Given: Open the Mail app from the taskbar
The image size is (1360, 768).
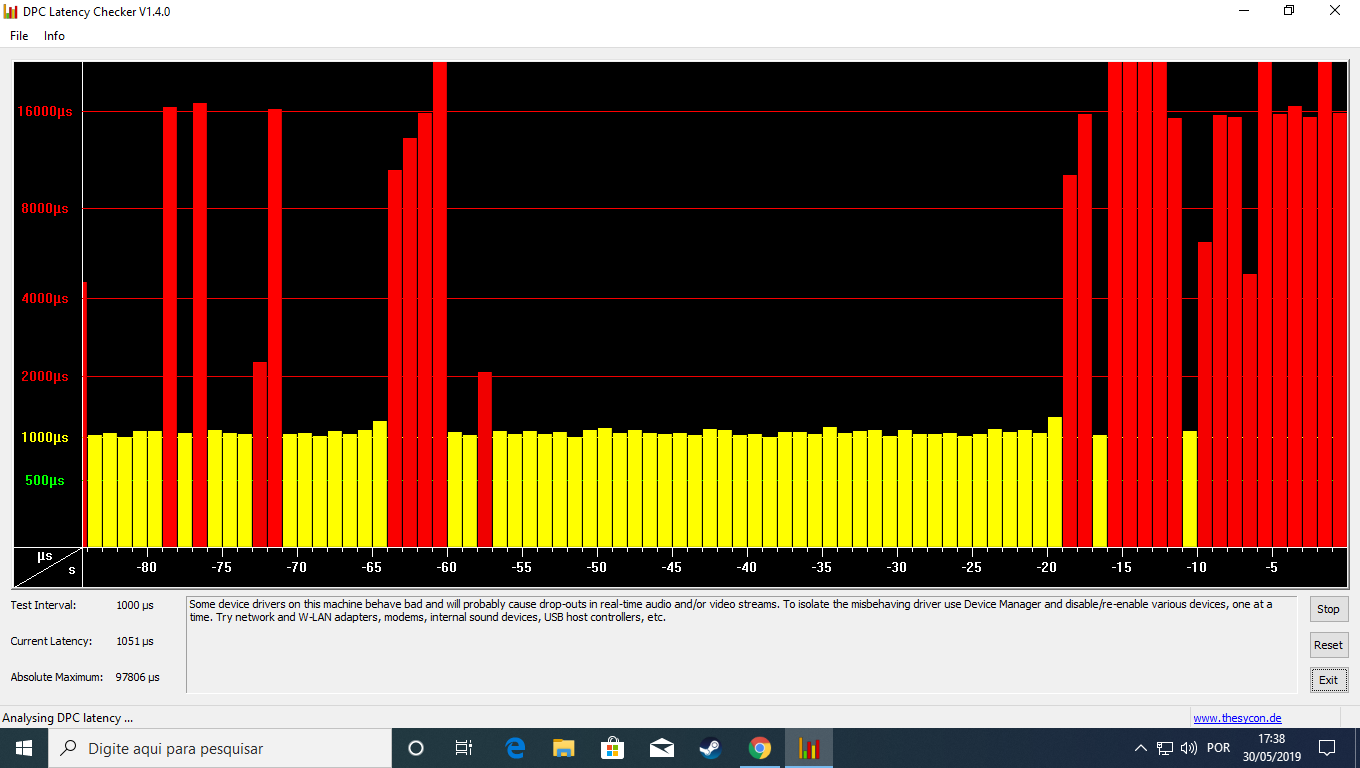Looking at the screenshot, I should [661, 748].
